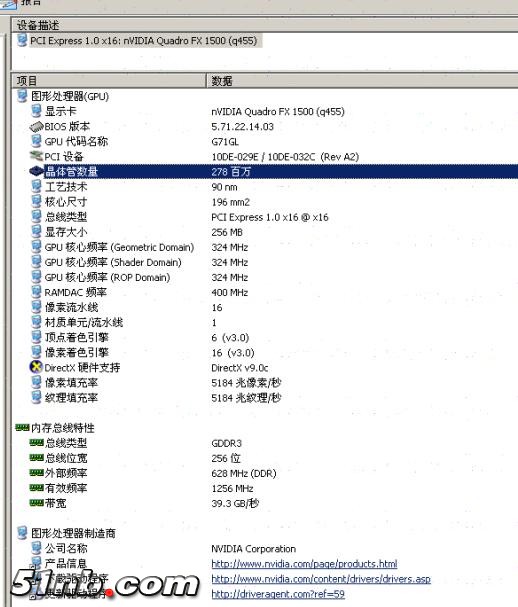Click the icon beside GPU 核心频率 (ROP Domain)

[x=36, y=277]
